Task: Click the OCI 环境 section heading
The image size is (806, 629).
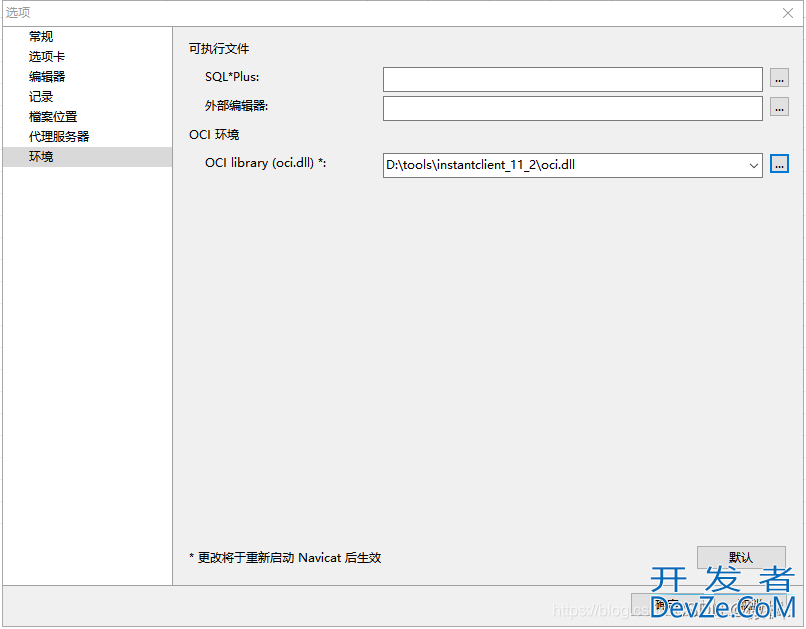Action: [214, 135]
